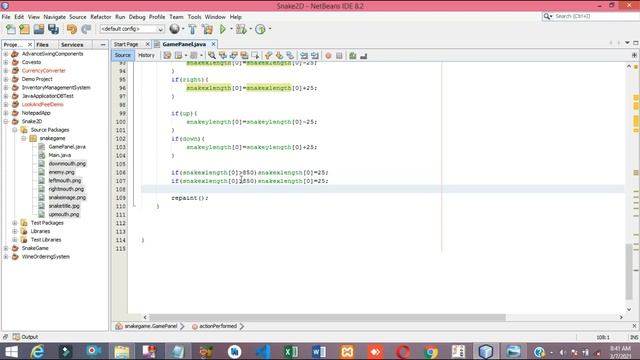The height and width of the screenshot is (360, 640).
Task: Click the Comment editor toolbar icon
Action: (x=353, y=55)
